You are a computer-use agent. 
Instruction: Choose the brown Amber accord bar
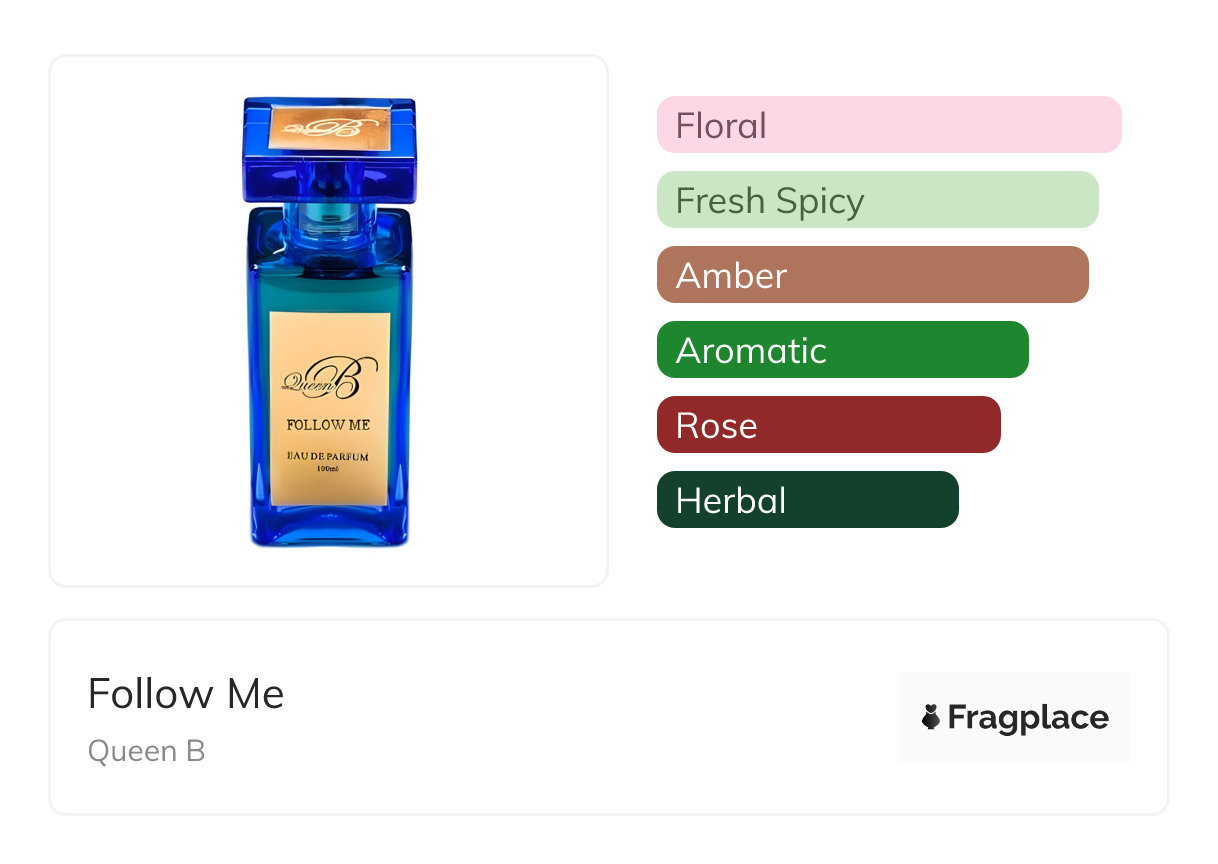(872, 275)
